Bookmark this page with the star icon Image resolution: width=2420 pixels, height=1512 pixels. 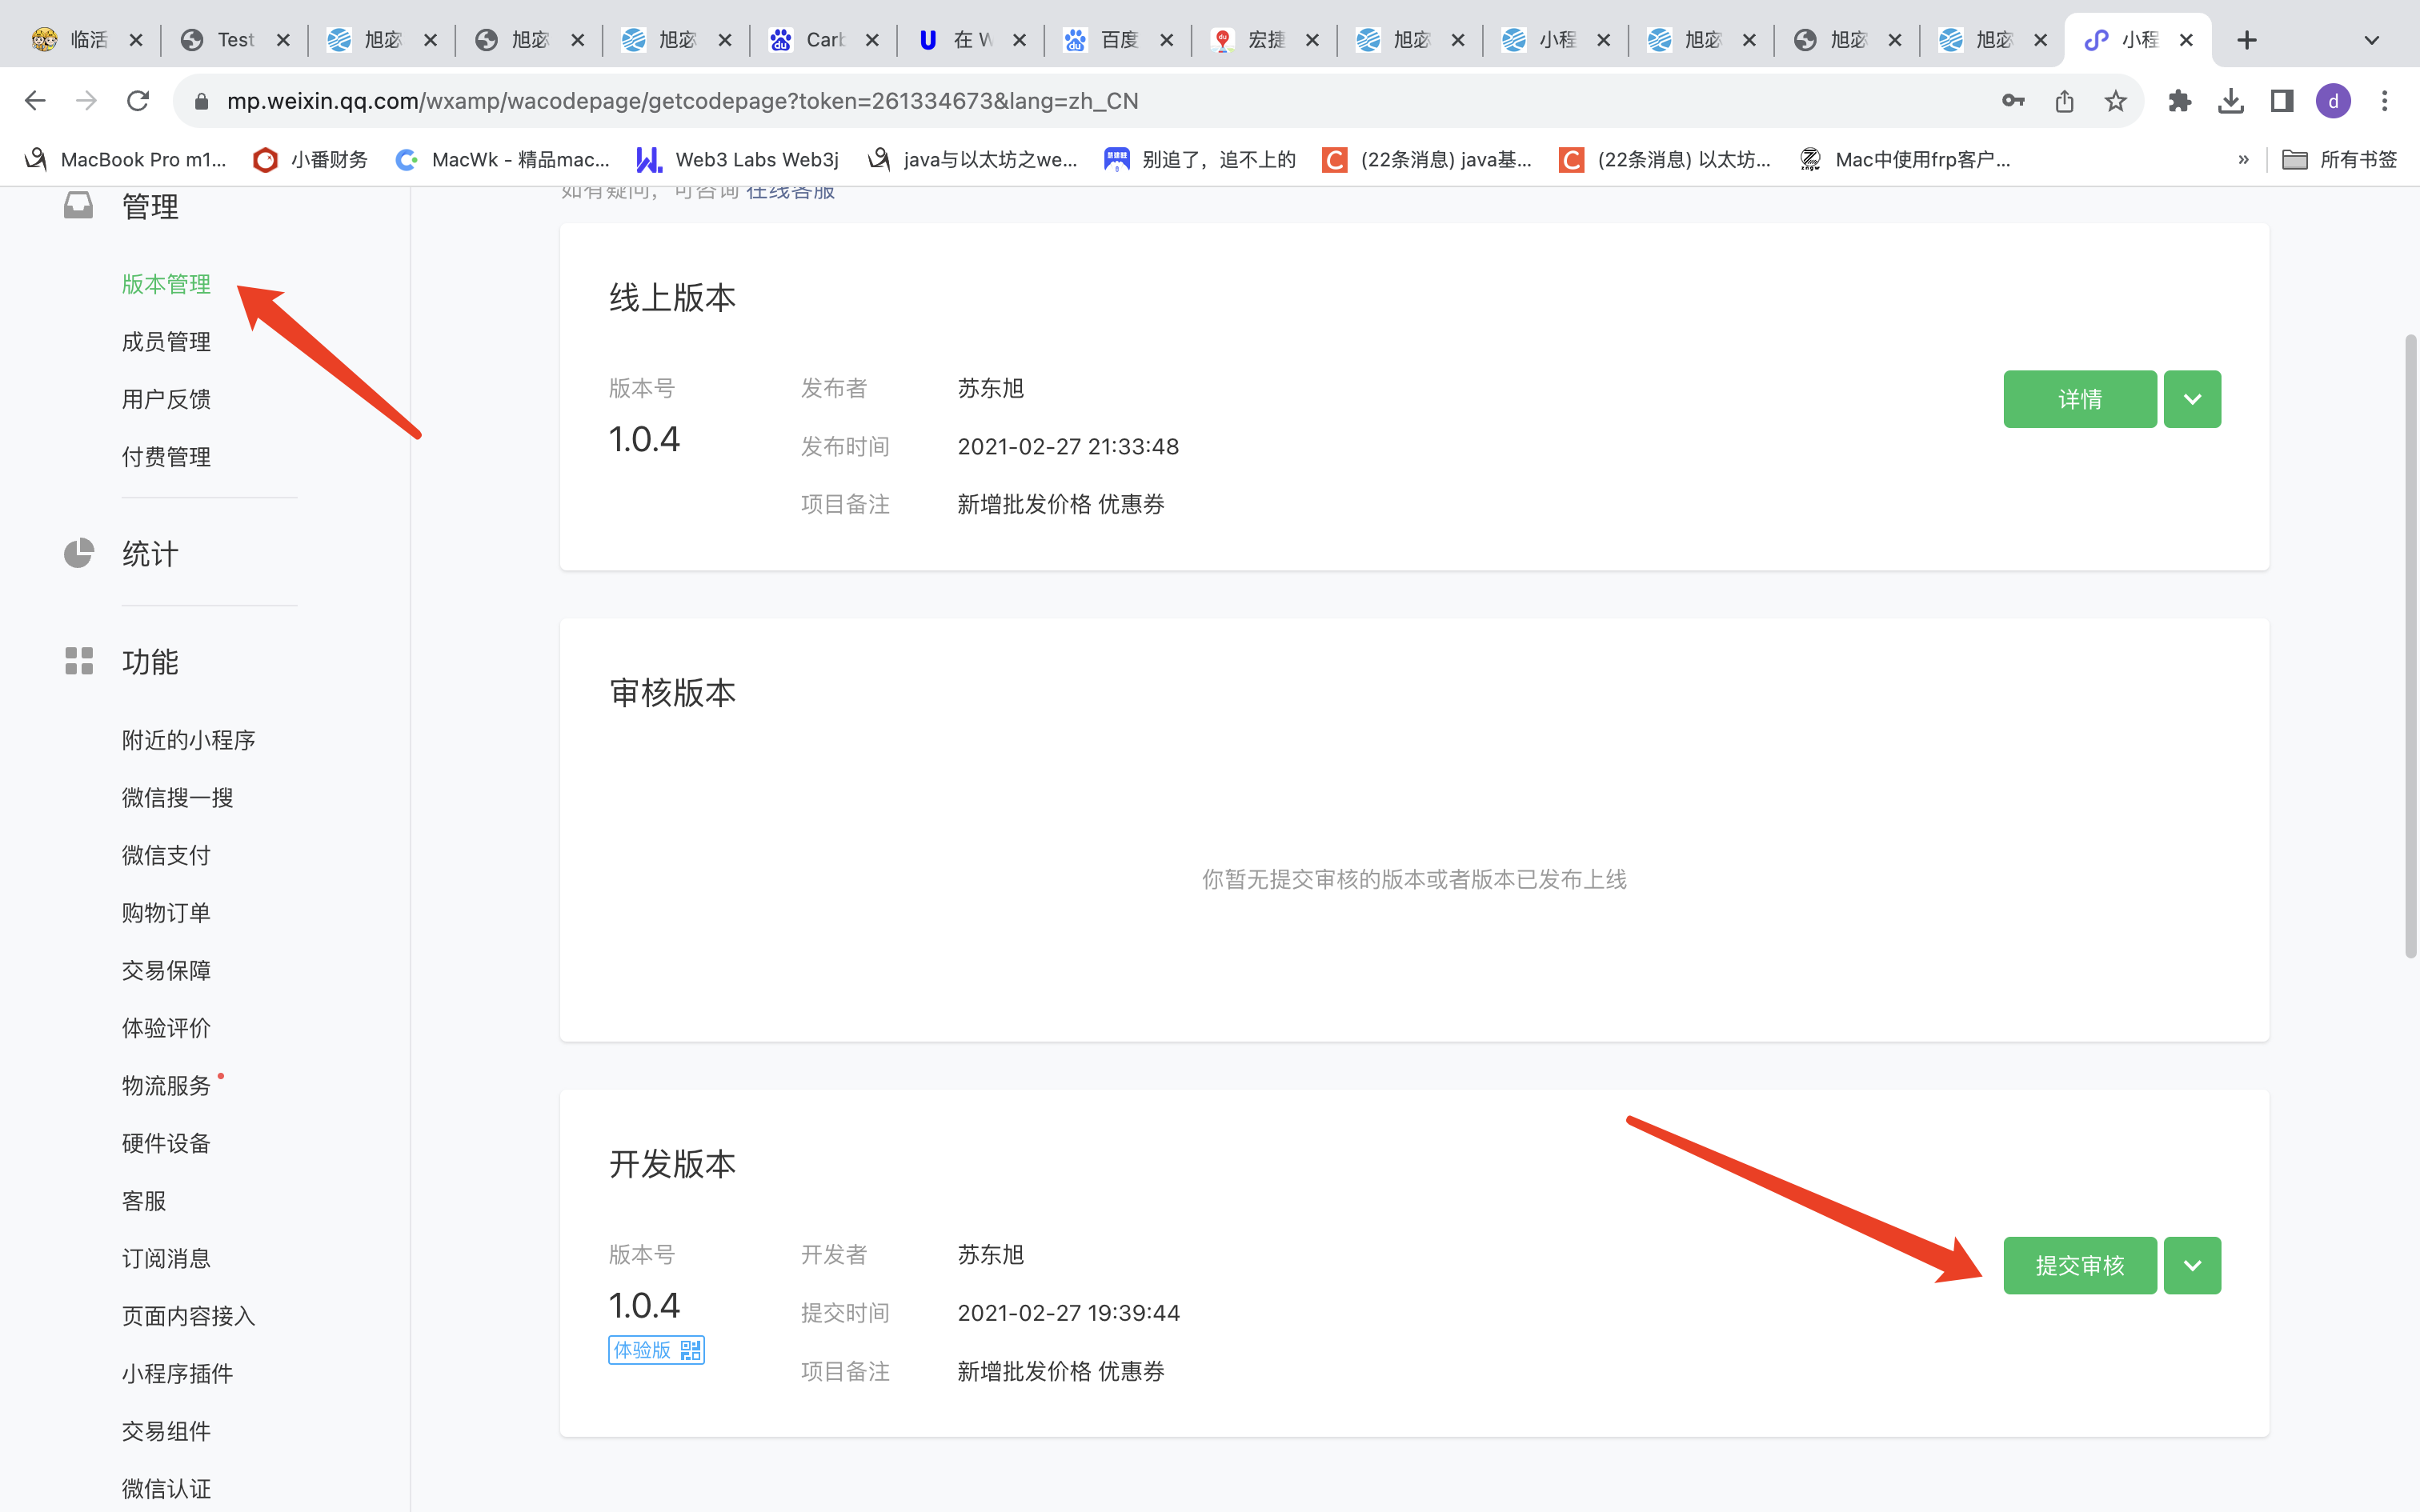(2116, 101)
